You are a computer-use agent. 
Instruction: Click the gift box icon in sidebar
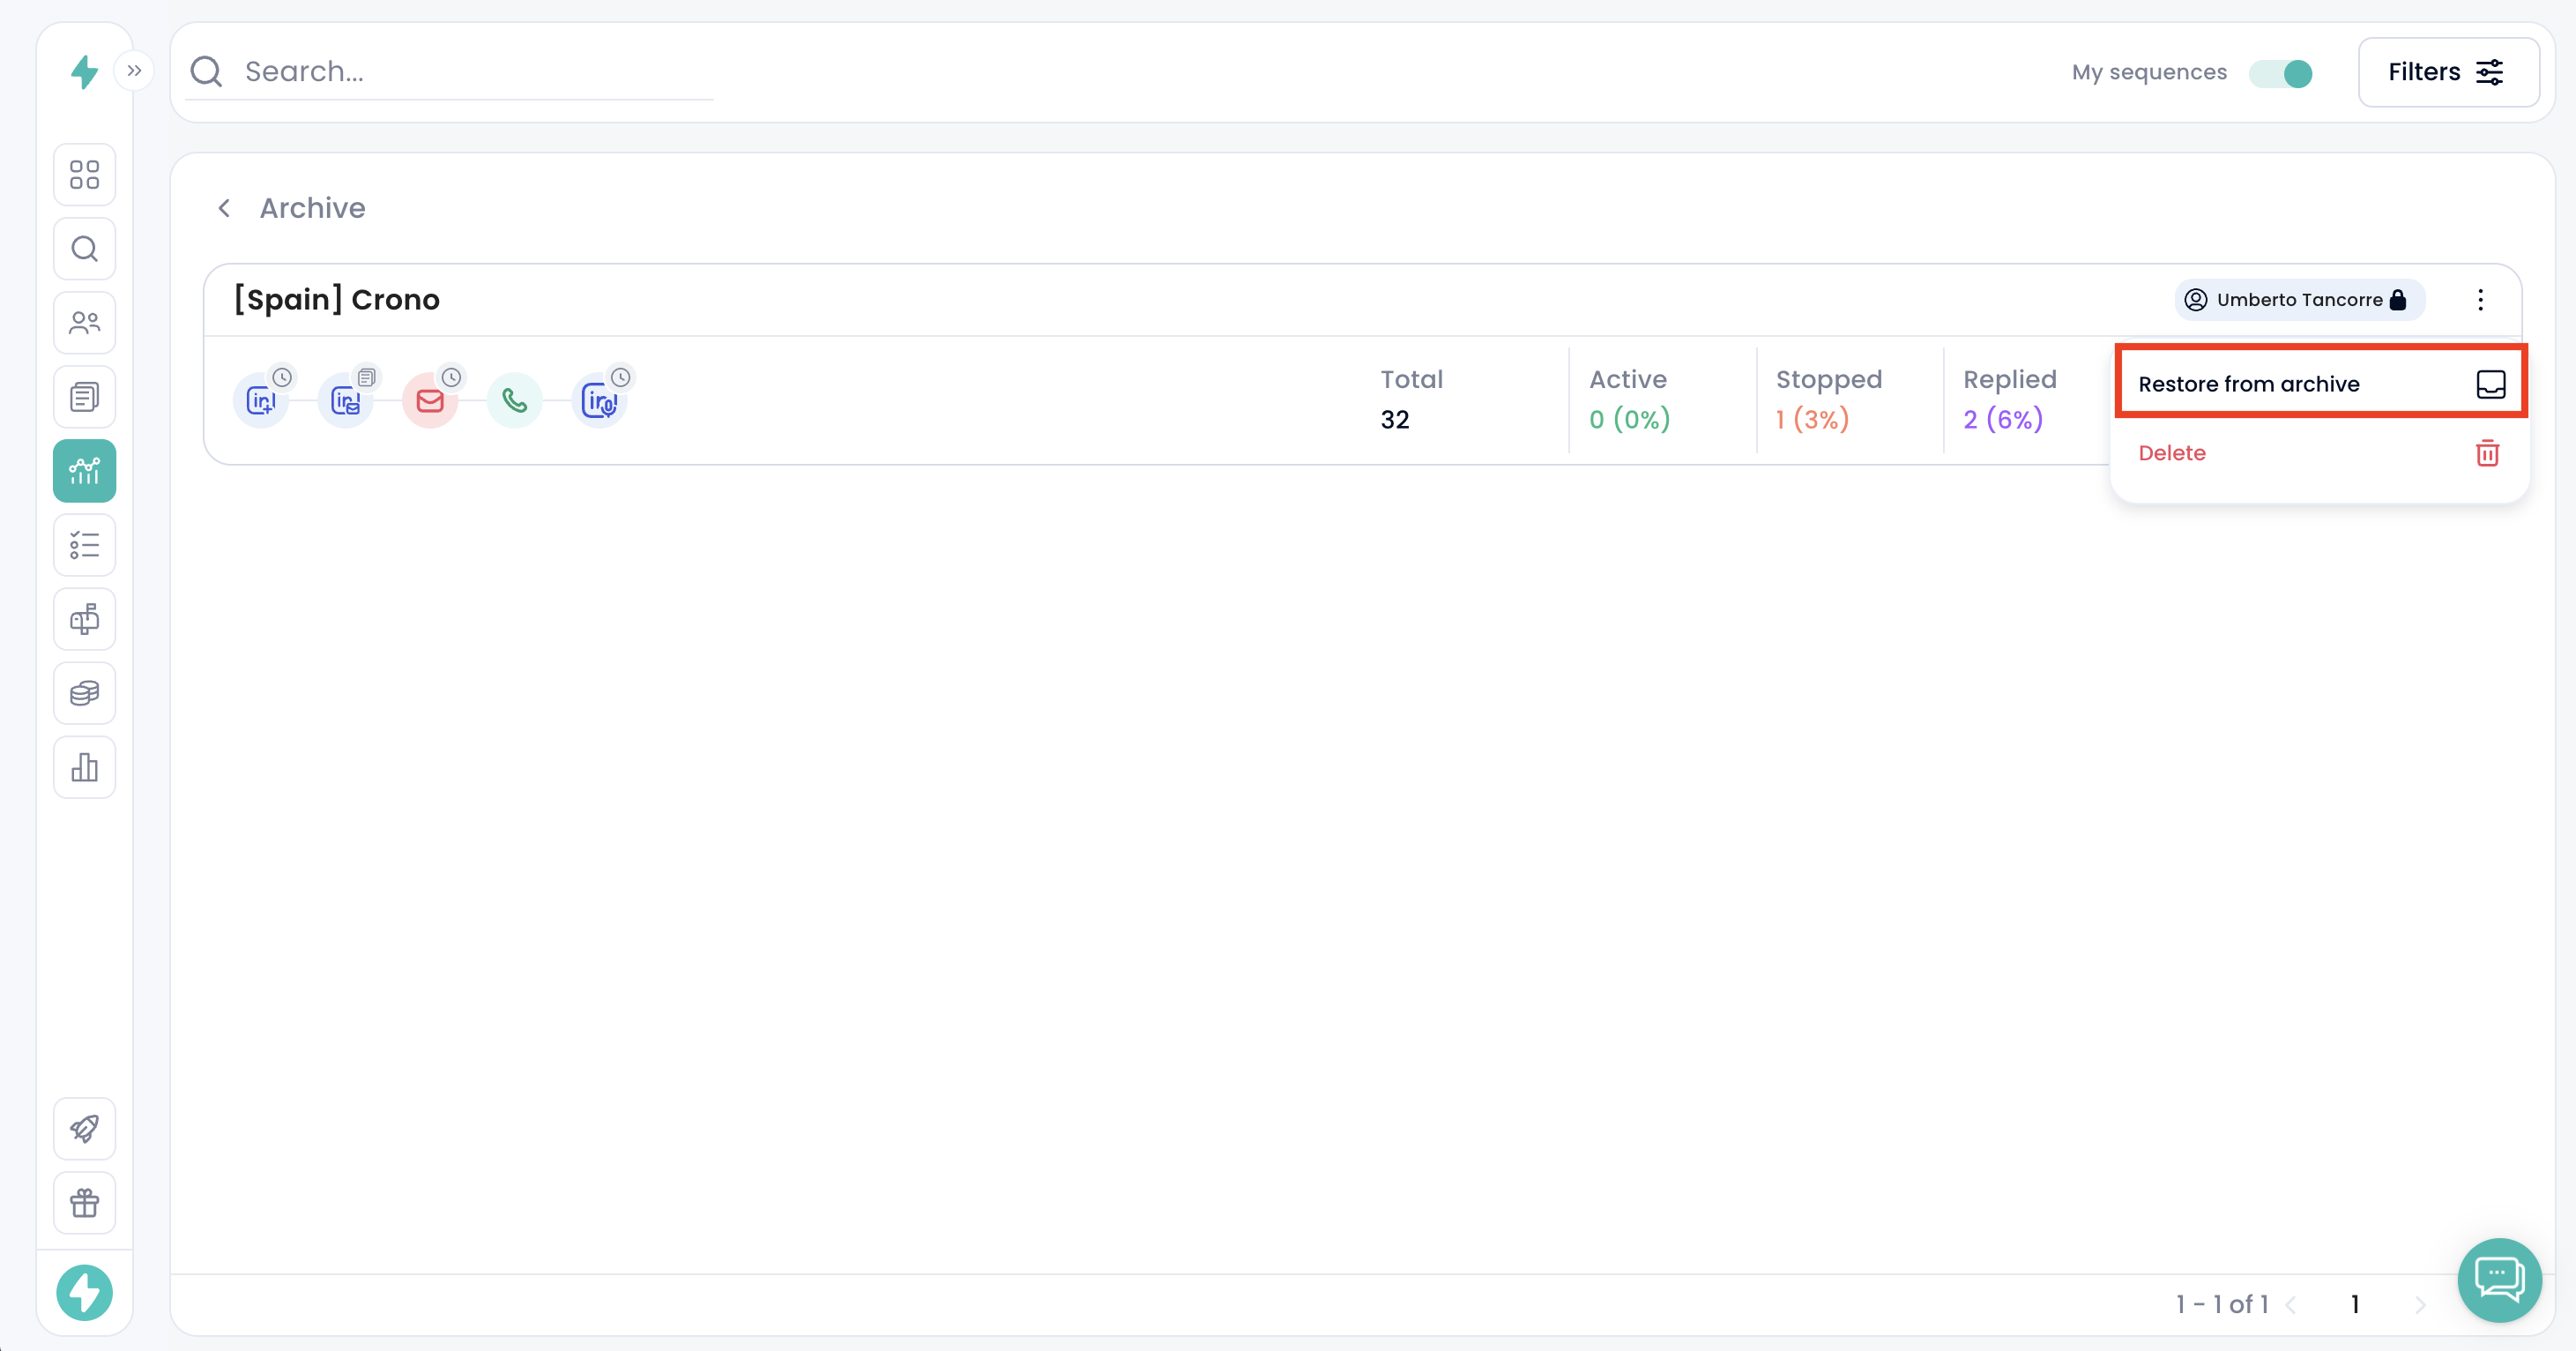(x=84, y=1203)
